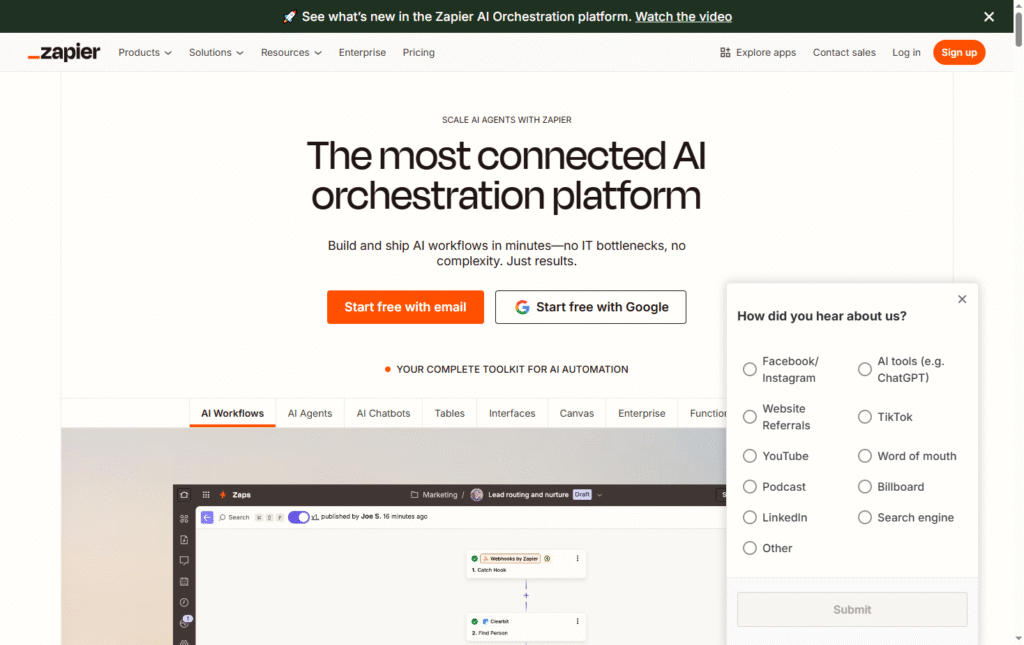Click the rocket emoji in the banner
The height and width of the screenshot is (645, 1024).
290,16
